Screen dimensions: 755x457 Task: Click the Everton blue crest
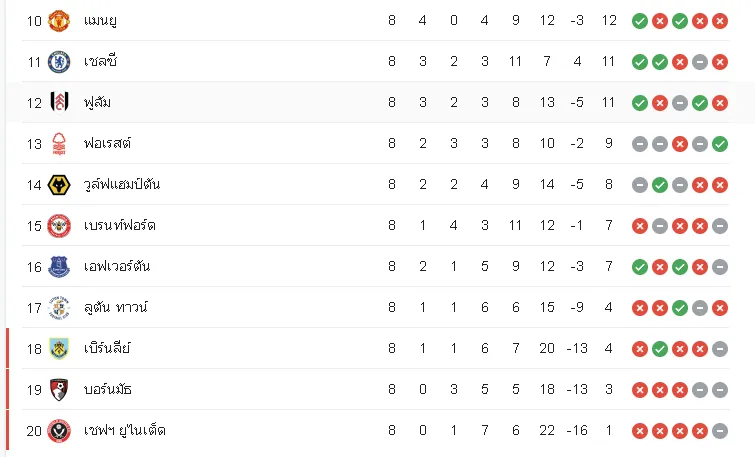[x=59, y=267]
